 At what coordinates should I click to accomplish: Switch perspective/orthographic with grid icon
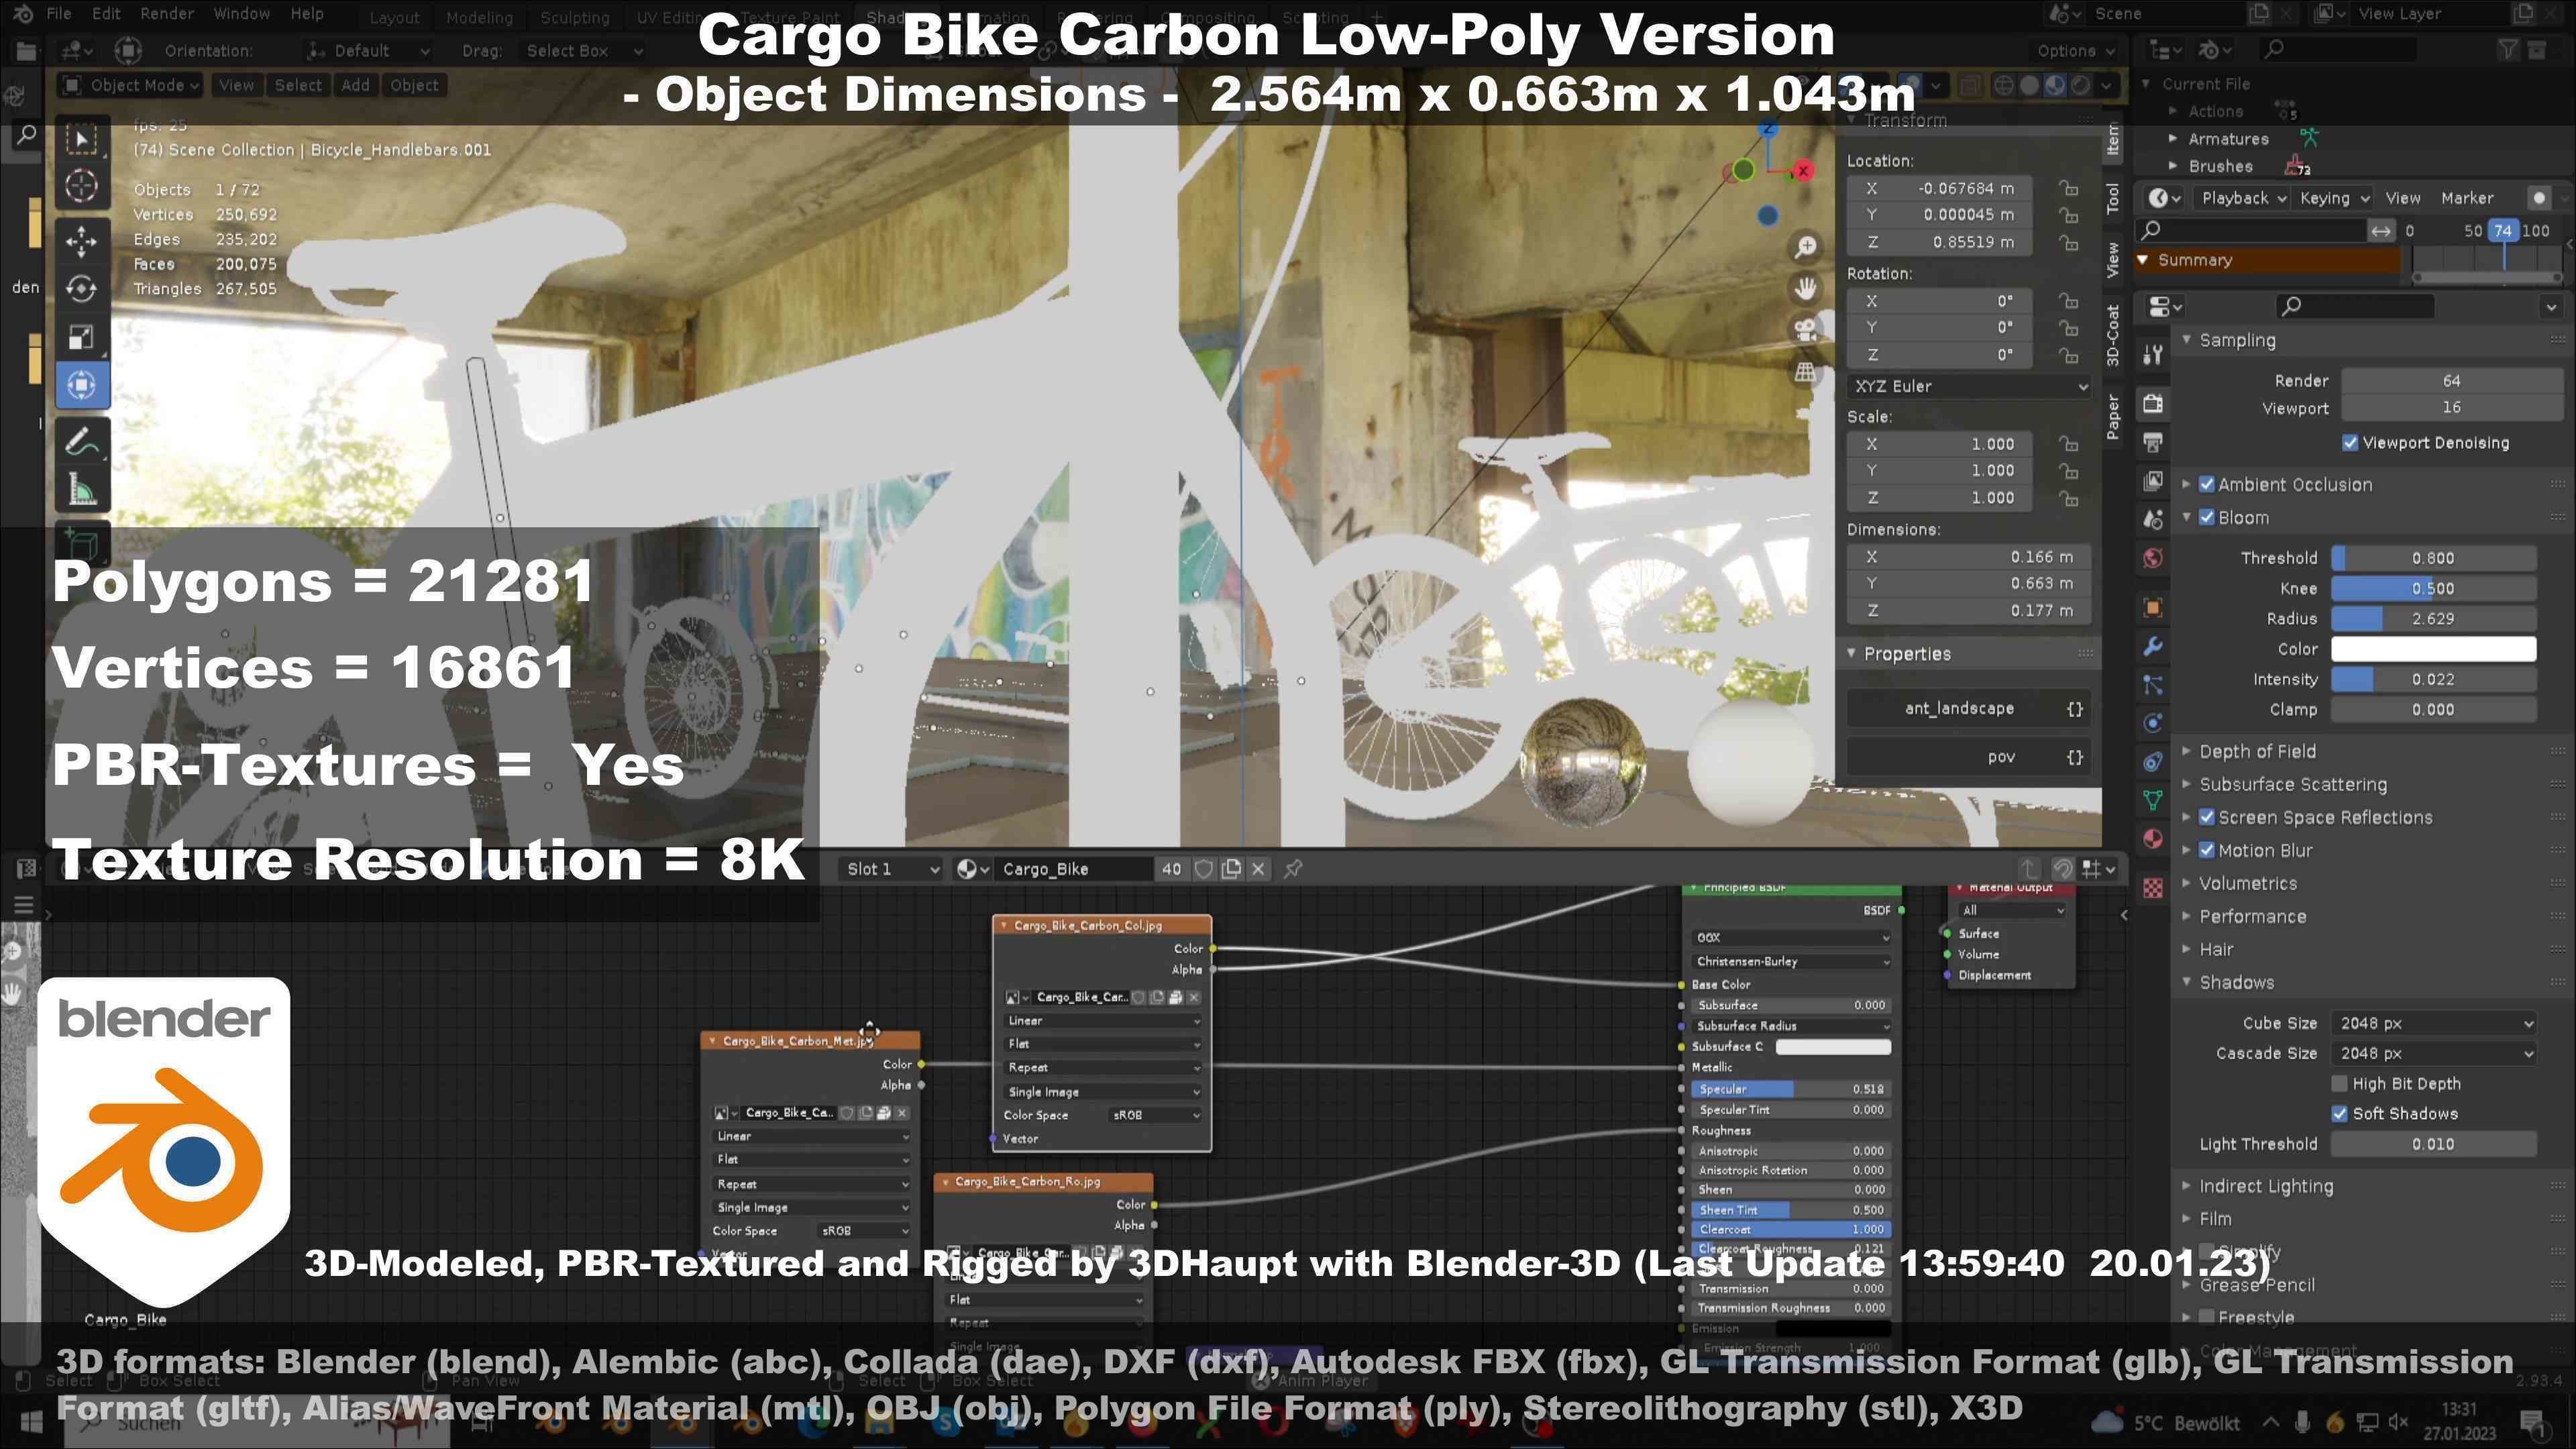coord(1805,372)
